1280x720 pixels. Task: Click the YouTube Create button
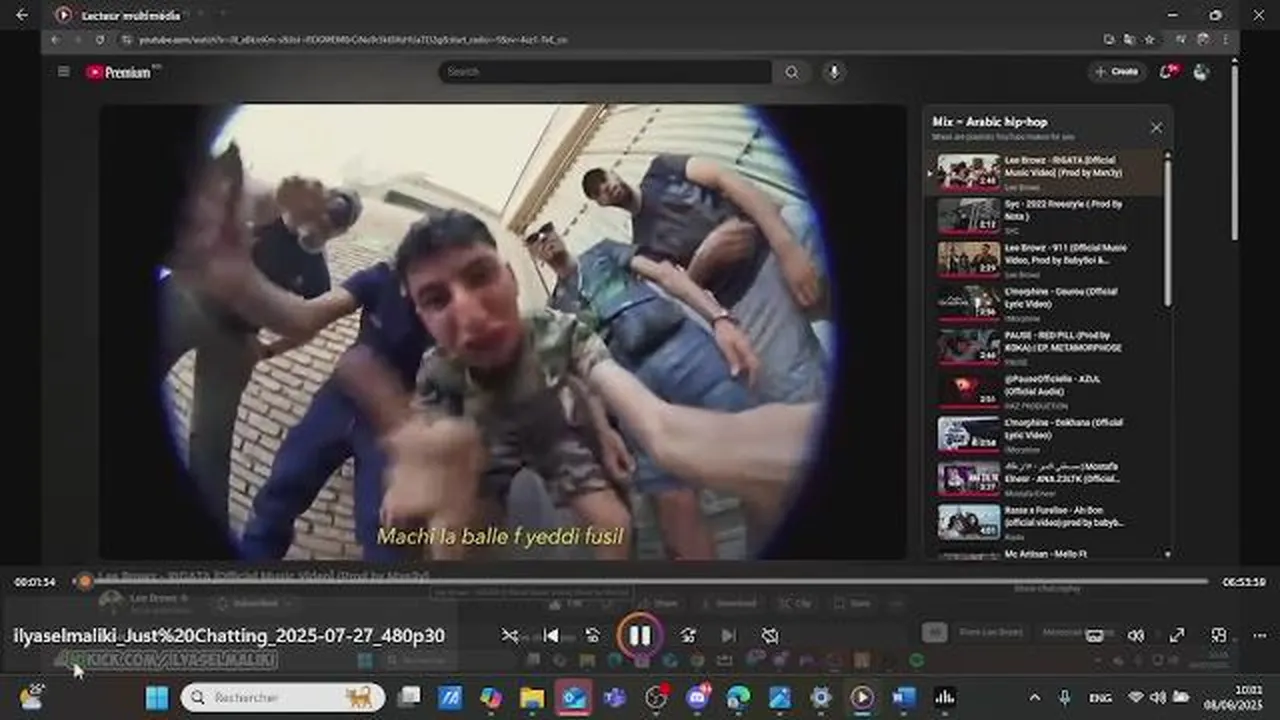[x=1117, y=72]
